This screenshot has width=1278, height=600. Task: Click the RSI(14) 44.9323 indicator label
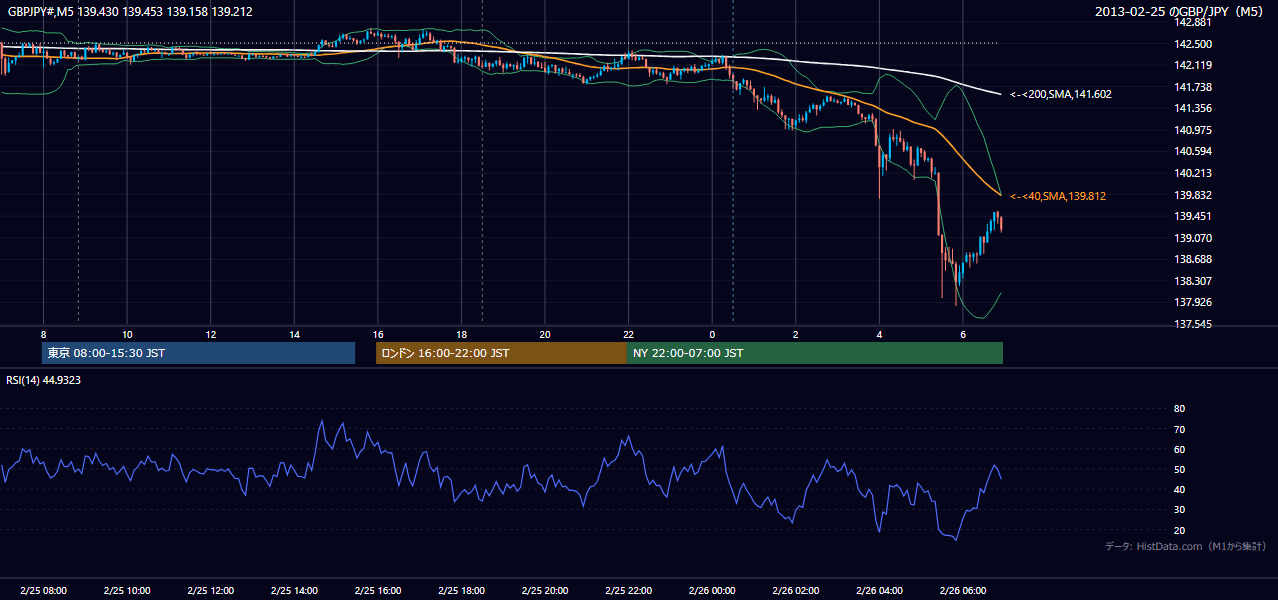click(44, 380)
